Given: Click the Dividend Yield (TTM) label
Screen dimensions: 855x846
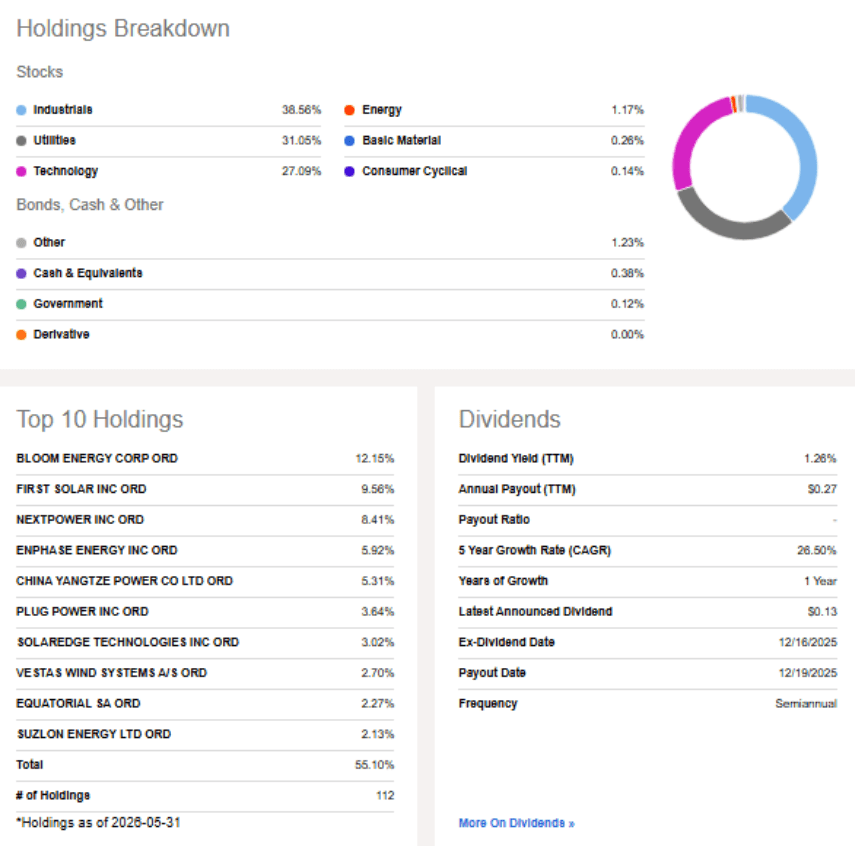Looking at the screenshot, I should tap(516, 458).
